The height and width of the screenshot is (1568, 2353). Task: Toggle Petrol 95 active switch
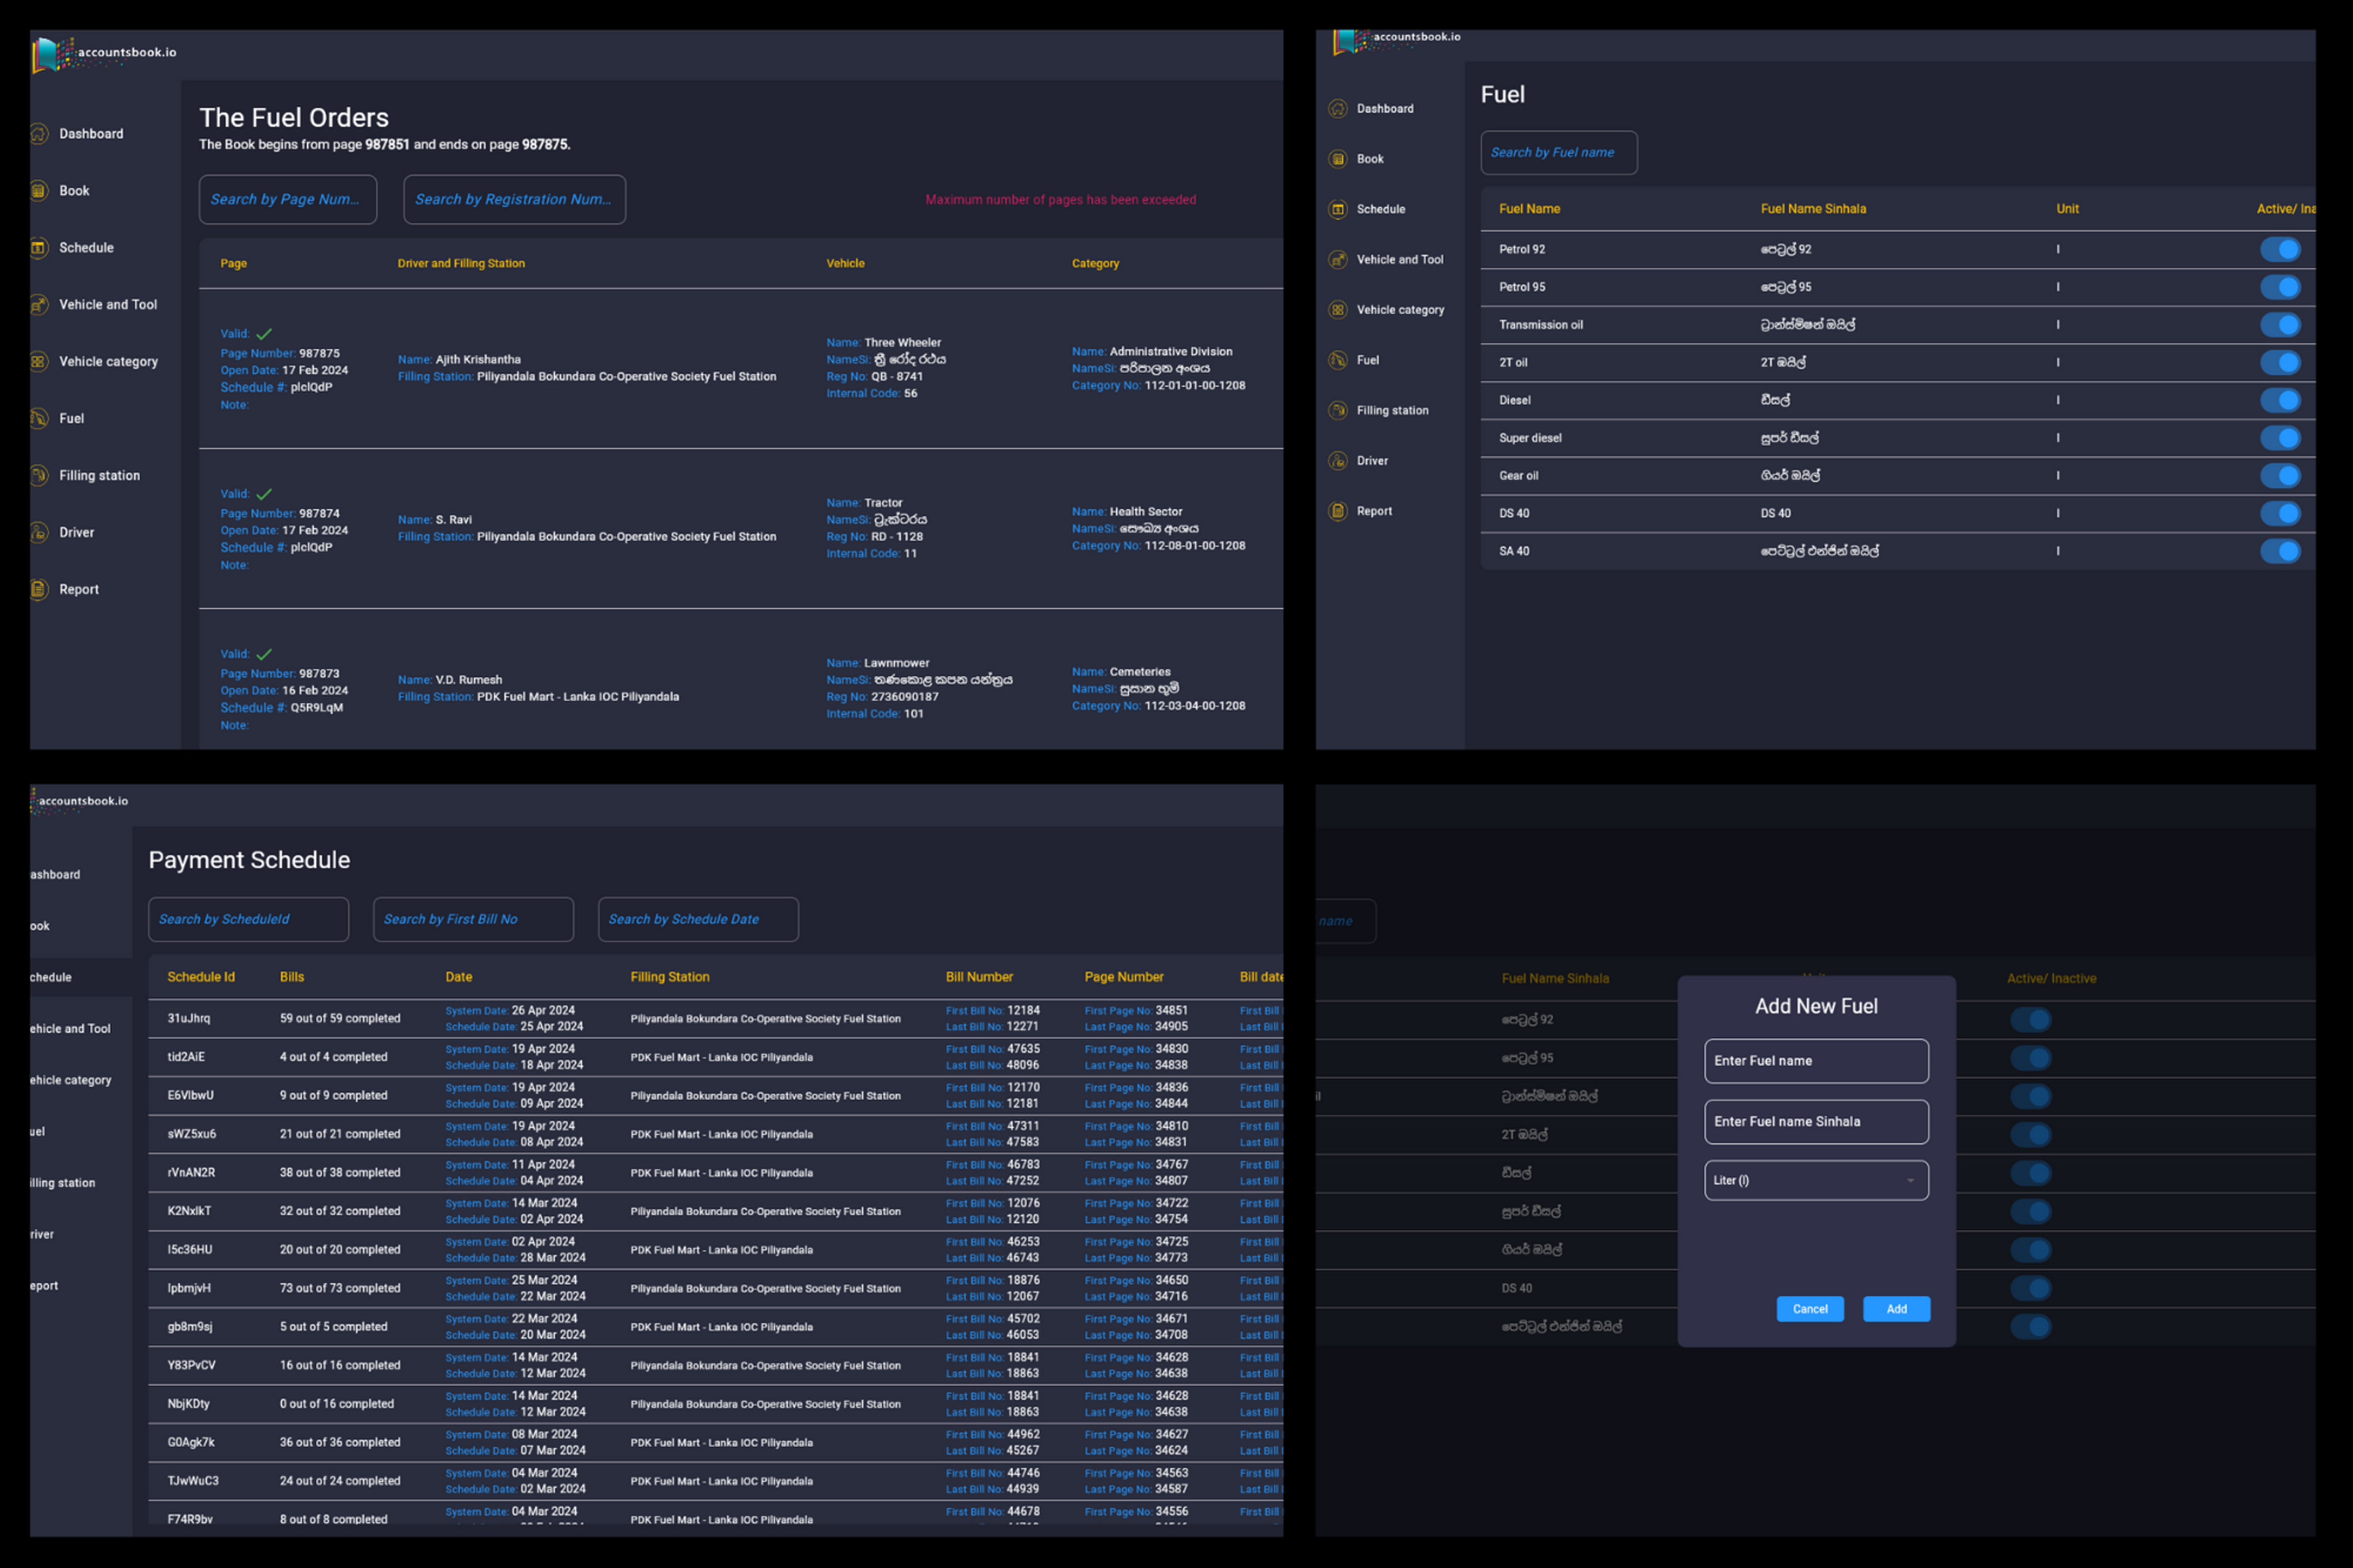point(2281,287)
